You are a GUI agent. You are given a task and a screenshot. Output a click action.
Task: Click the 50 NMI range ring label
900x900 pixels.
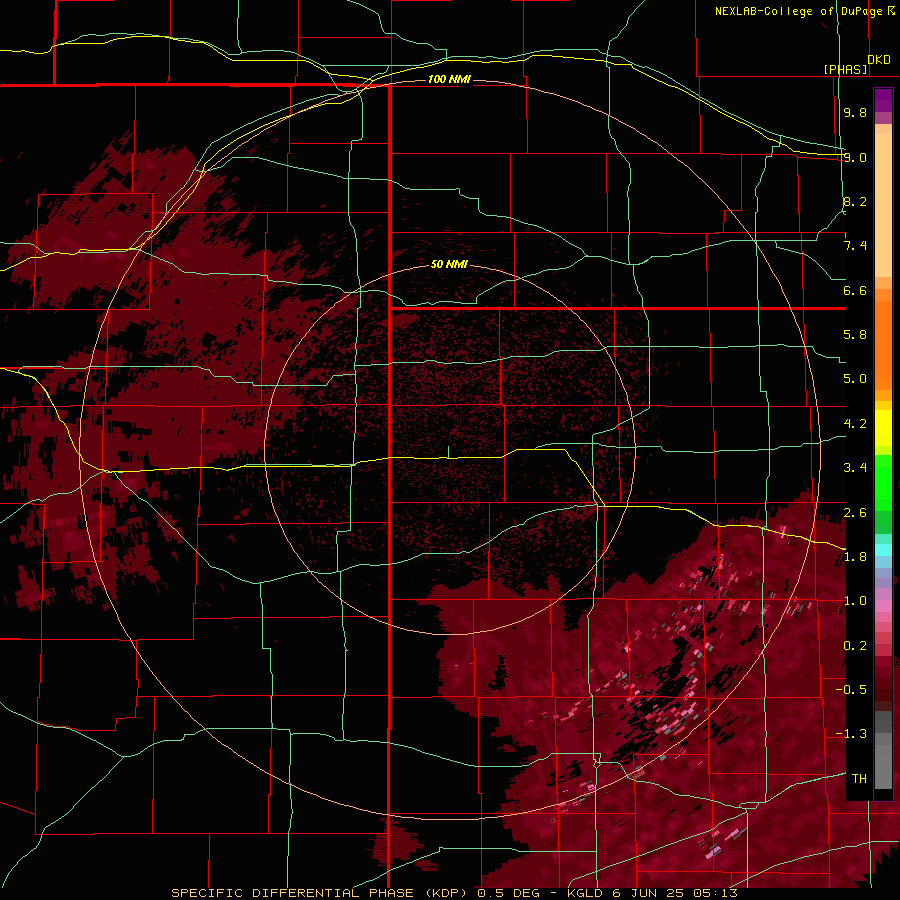click(449, 264)
